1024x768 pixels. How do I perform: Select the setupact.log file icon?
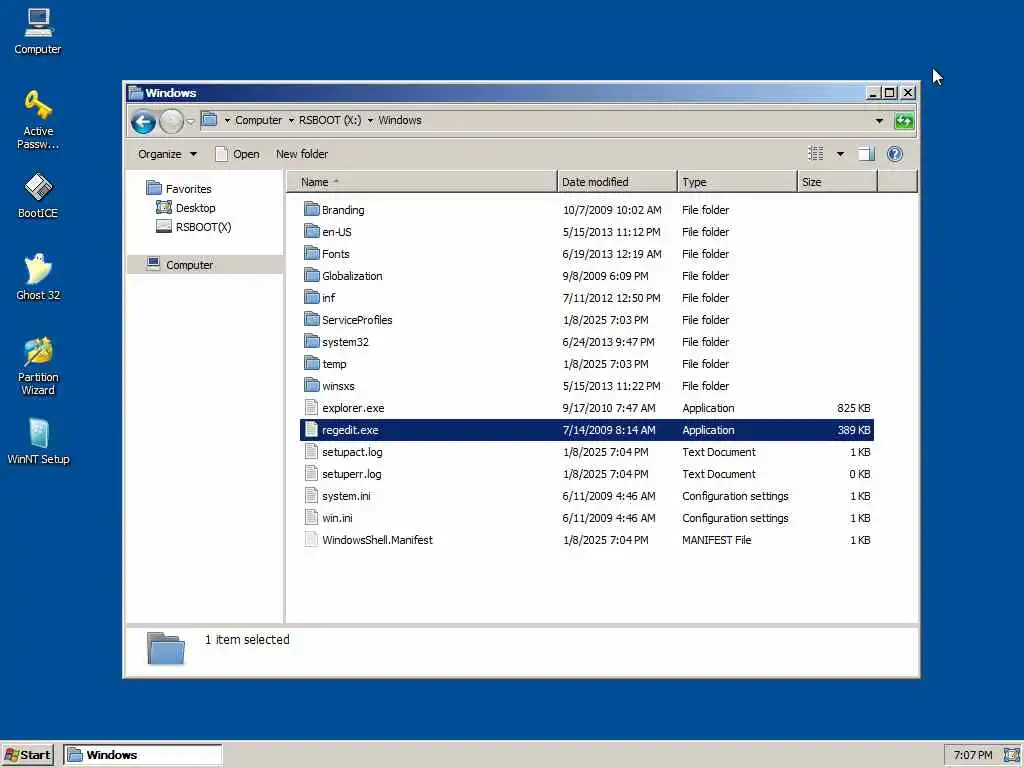coord(312,451)
